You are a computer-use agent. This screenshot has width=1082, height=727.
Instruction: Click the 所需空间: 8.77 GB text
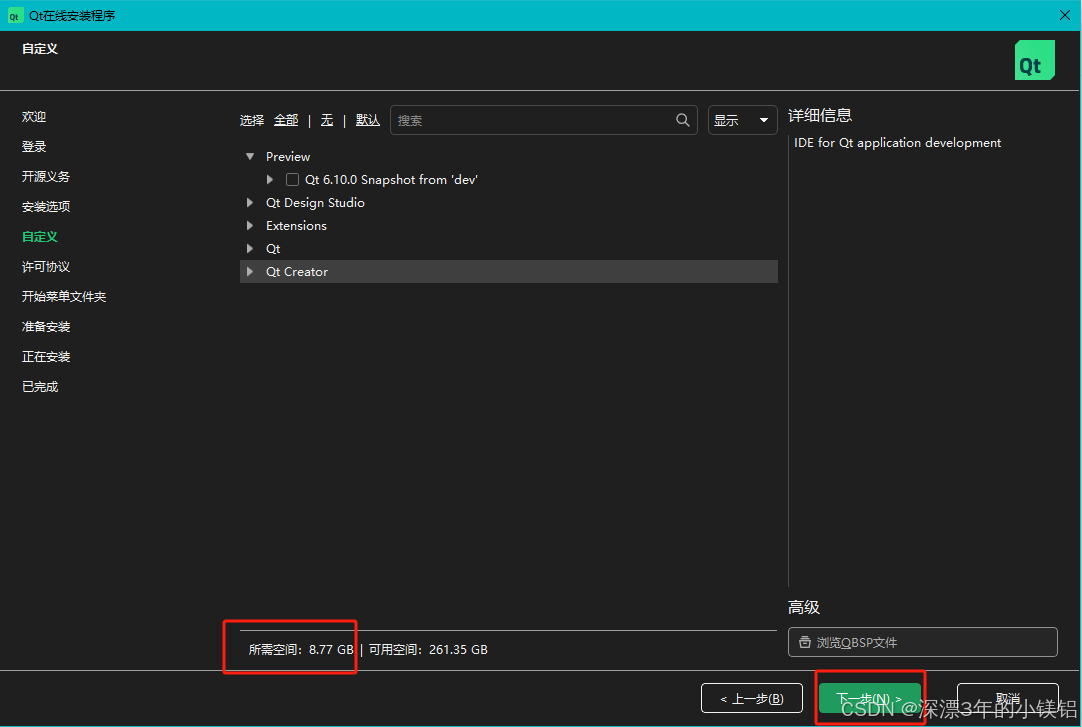pyautogui.click(x=301, y=649)
